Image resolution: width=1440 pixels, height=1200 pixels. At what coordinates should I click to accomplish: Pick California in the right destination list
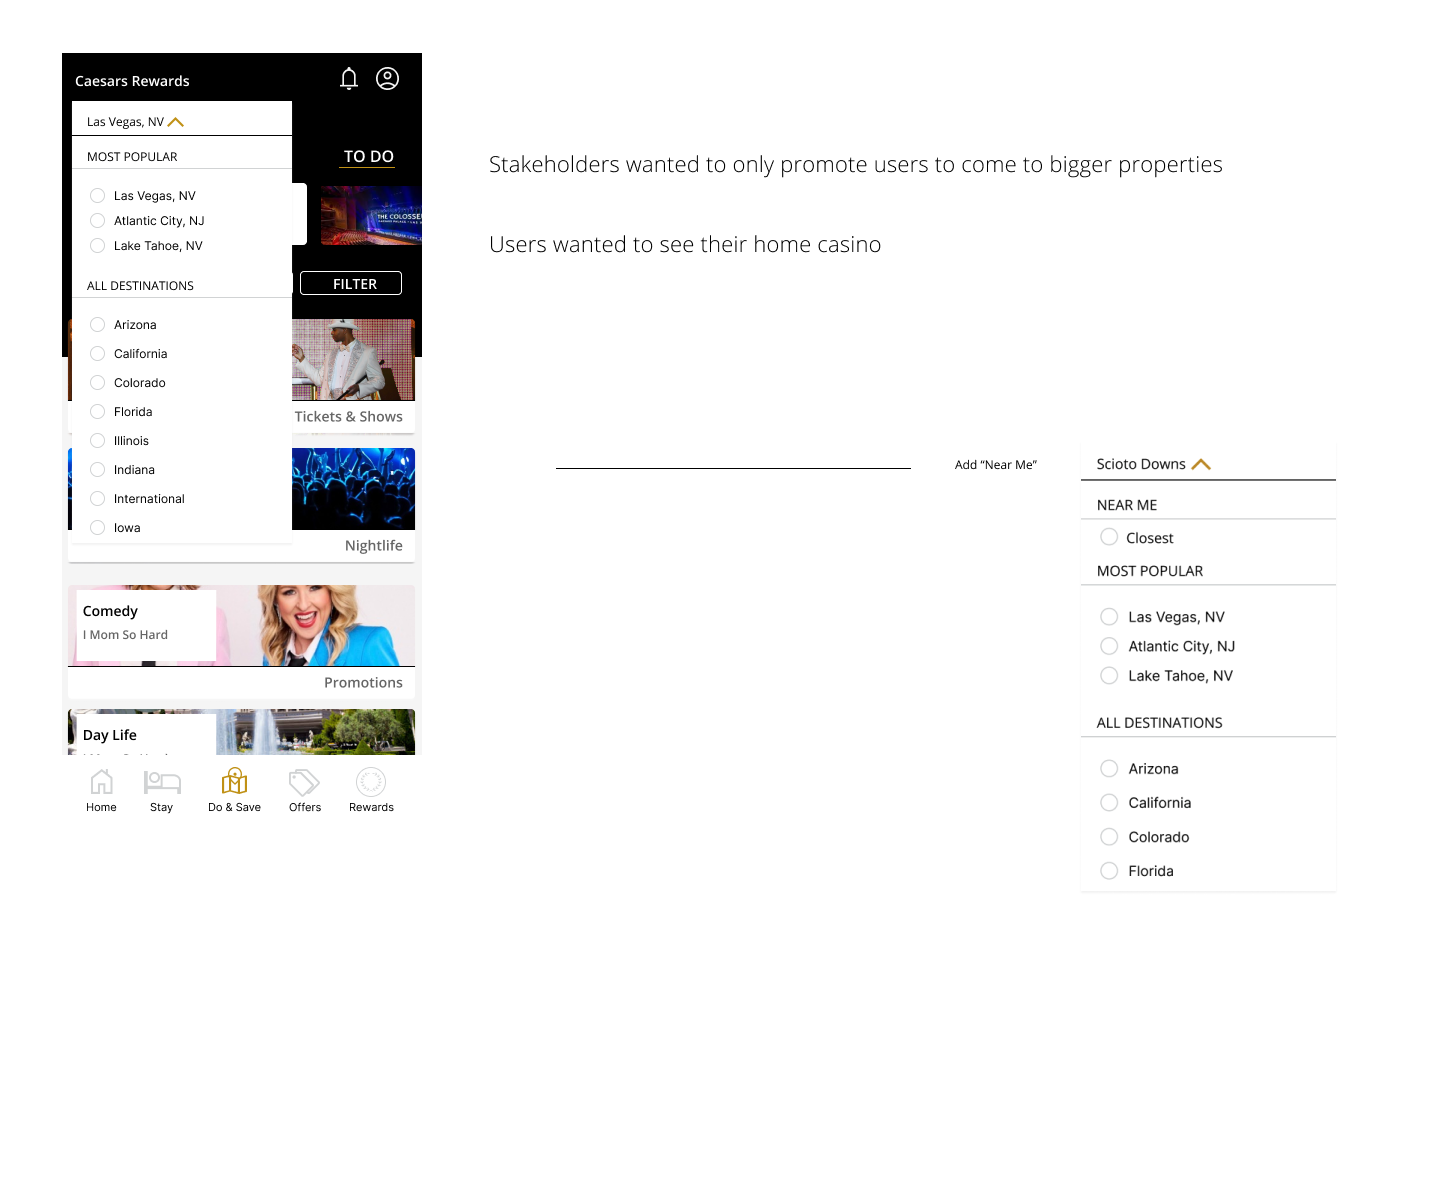point(1109,803)
